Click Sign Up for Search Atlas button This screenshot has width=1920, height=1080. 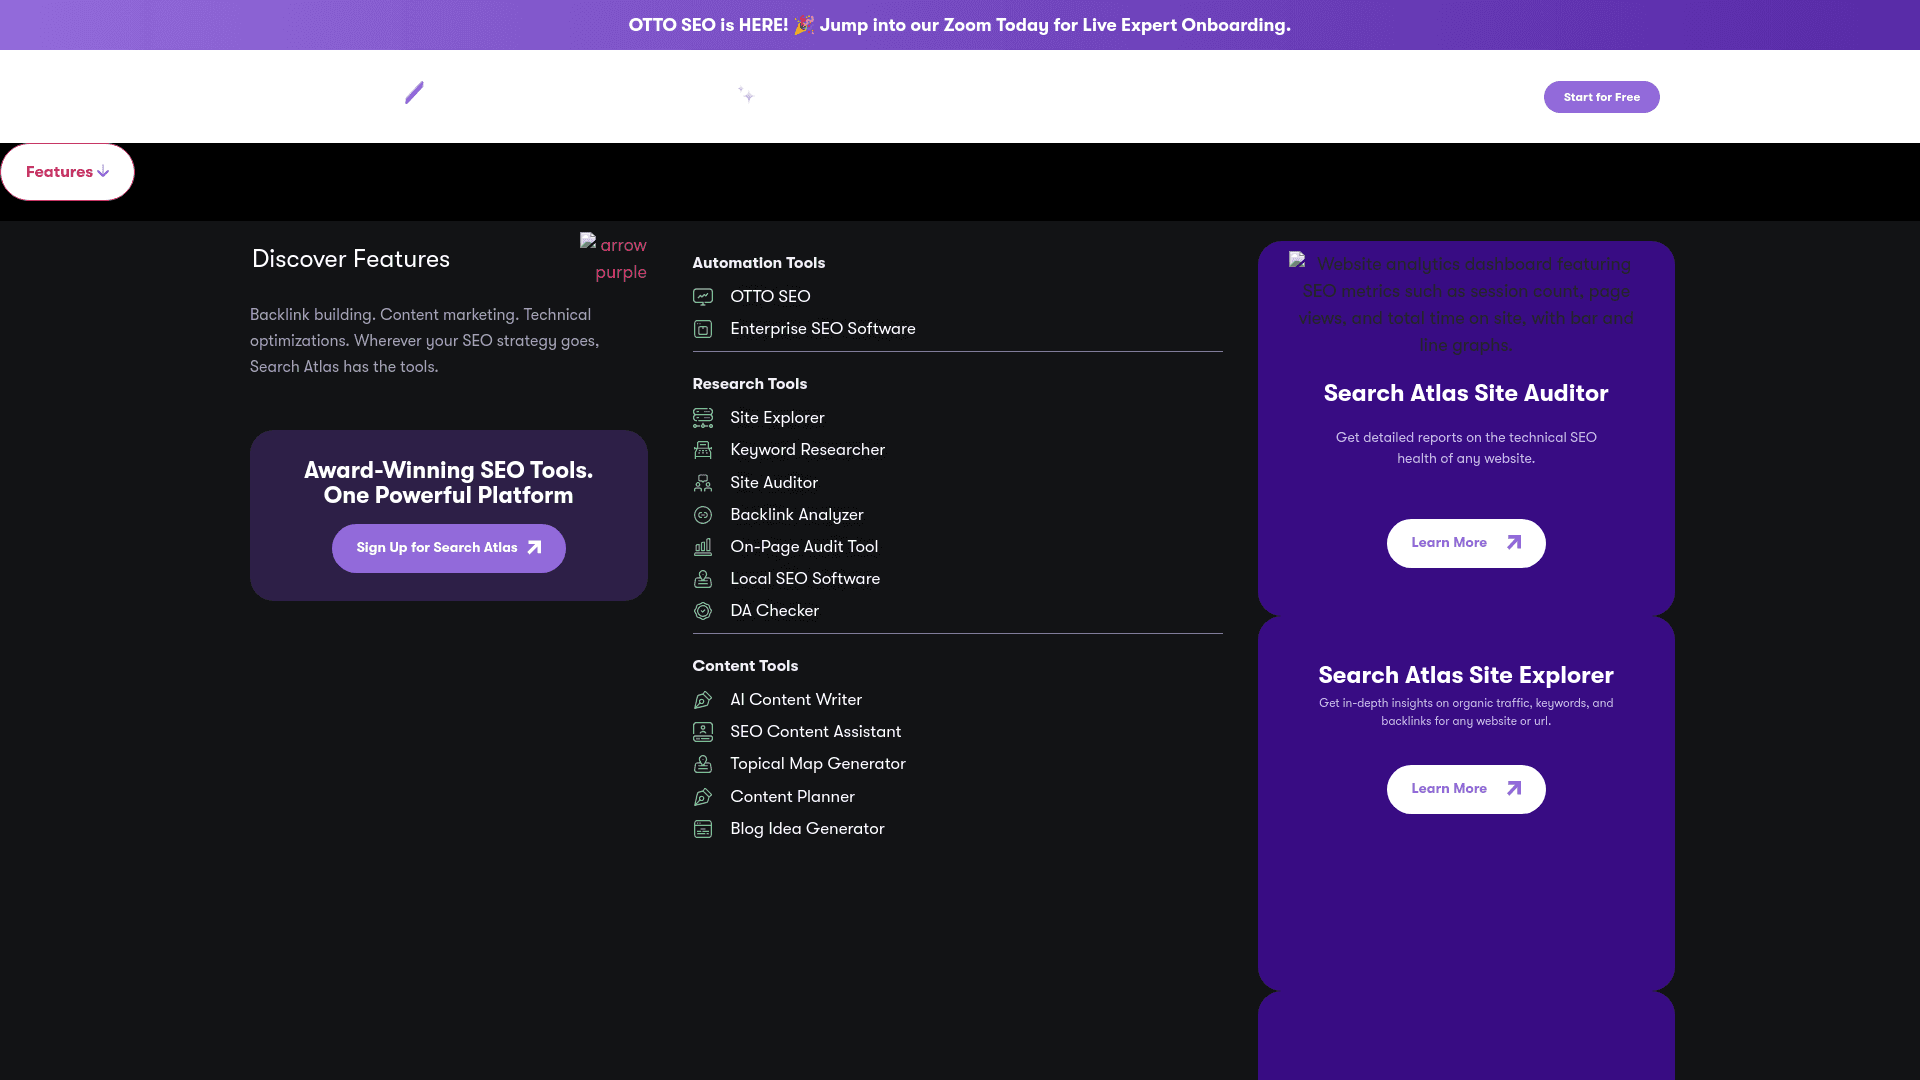448,548
